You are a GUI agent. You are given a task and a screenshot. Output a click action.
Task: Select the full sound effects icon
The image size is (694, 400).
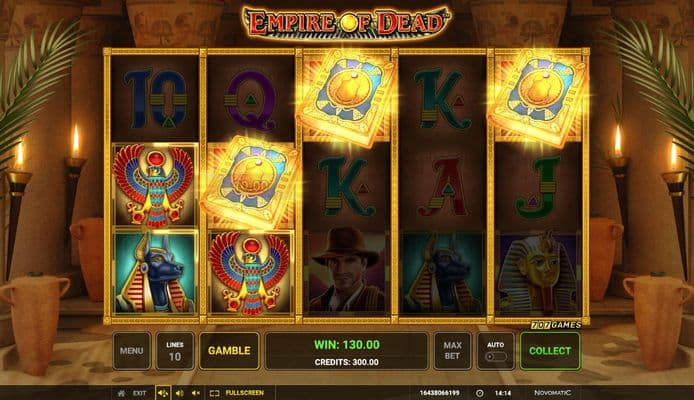tap(162, 393)
